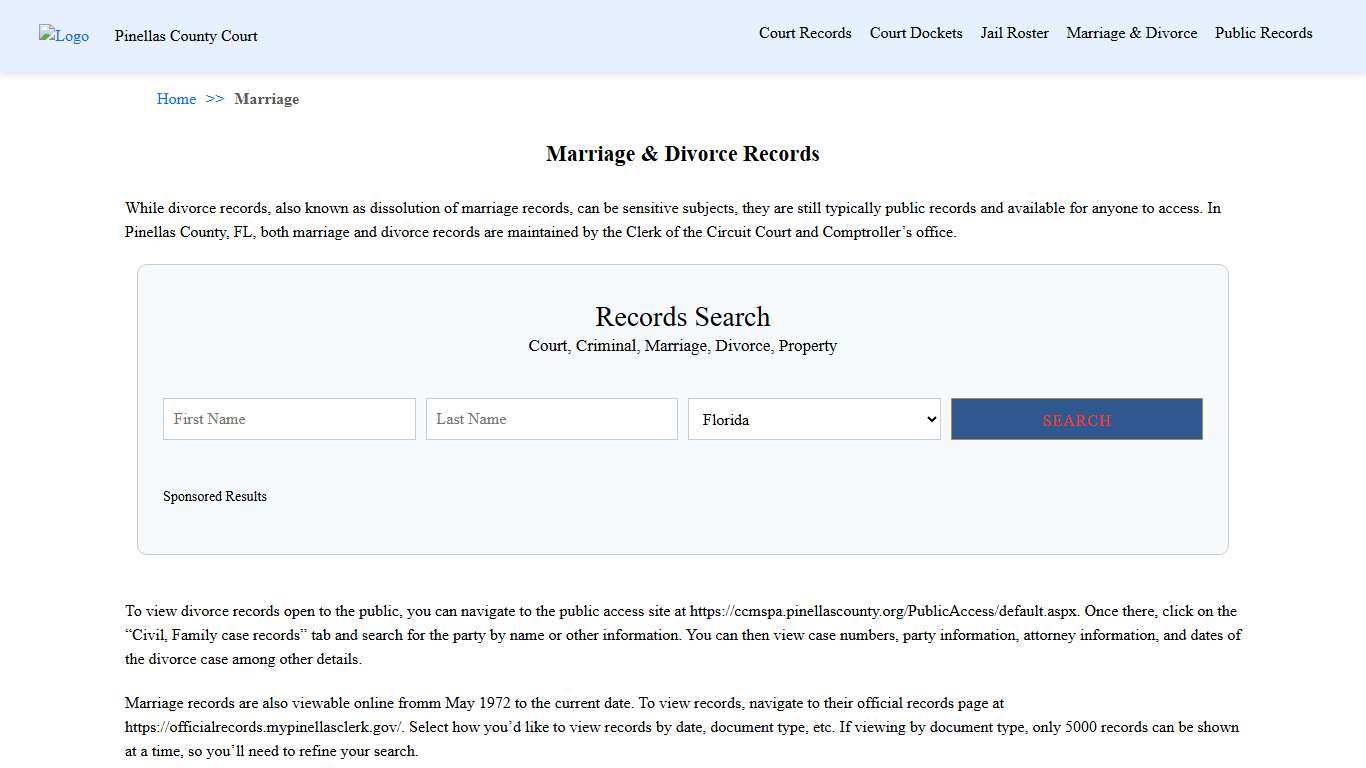Viewport: 1366px width, 768px height.
Task: Click the Marriage & Divorce Records heading
Action: coord(683,154)
